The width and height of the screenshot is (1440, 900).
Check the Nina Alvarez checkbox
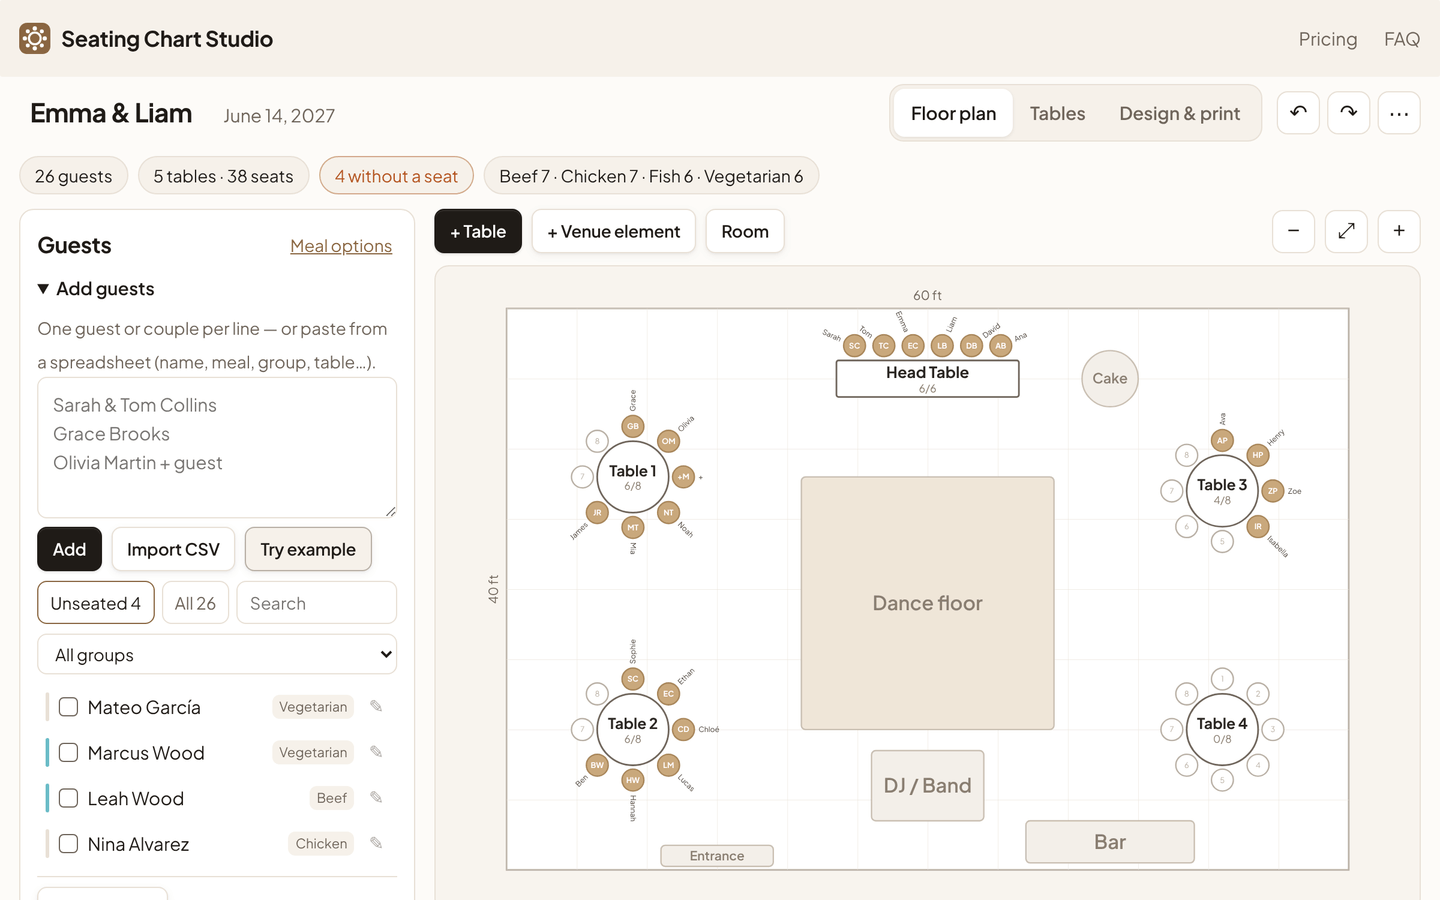point(68,844)
